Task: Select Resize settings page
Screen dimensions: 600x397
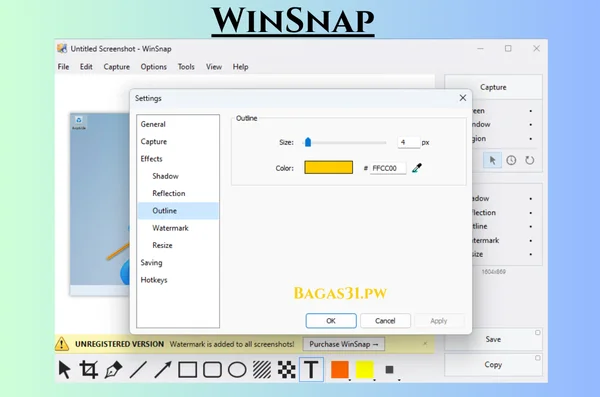Action: [x=178, y=245]
